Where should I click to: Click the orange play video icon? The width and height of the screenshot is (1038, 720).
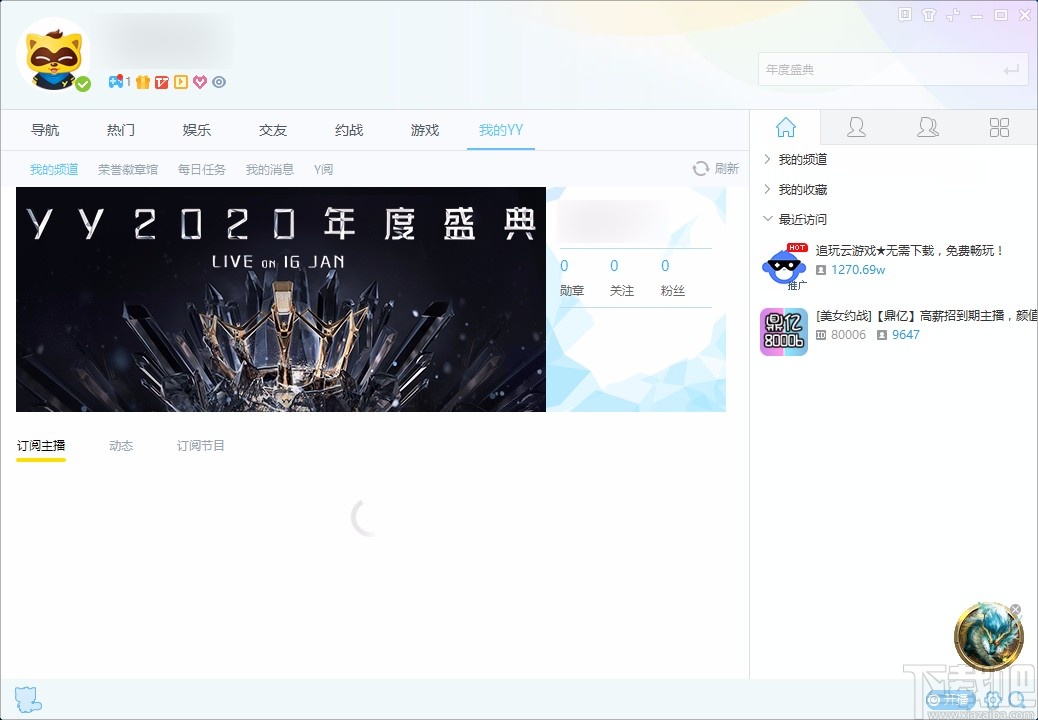[x=181, y=82]
